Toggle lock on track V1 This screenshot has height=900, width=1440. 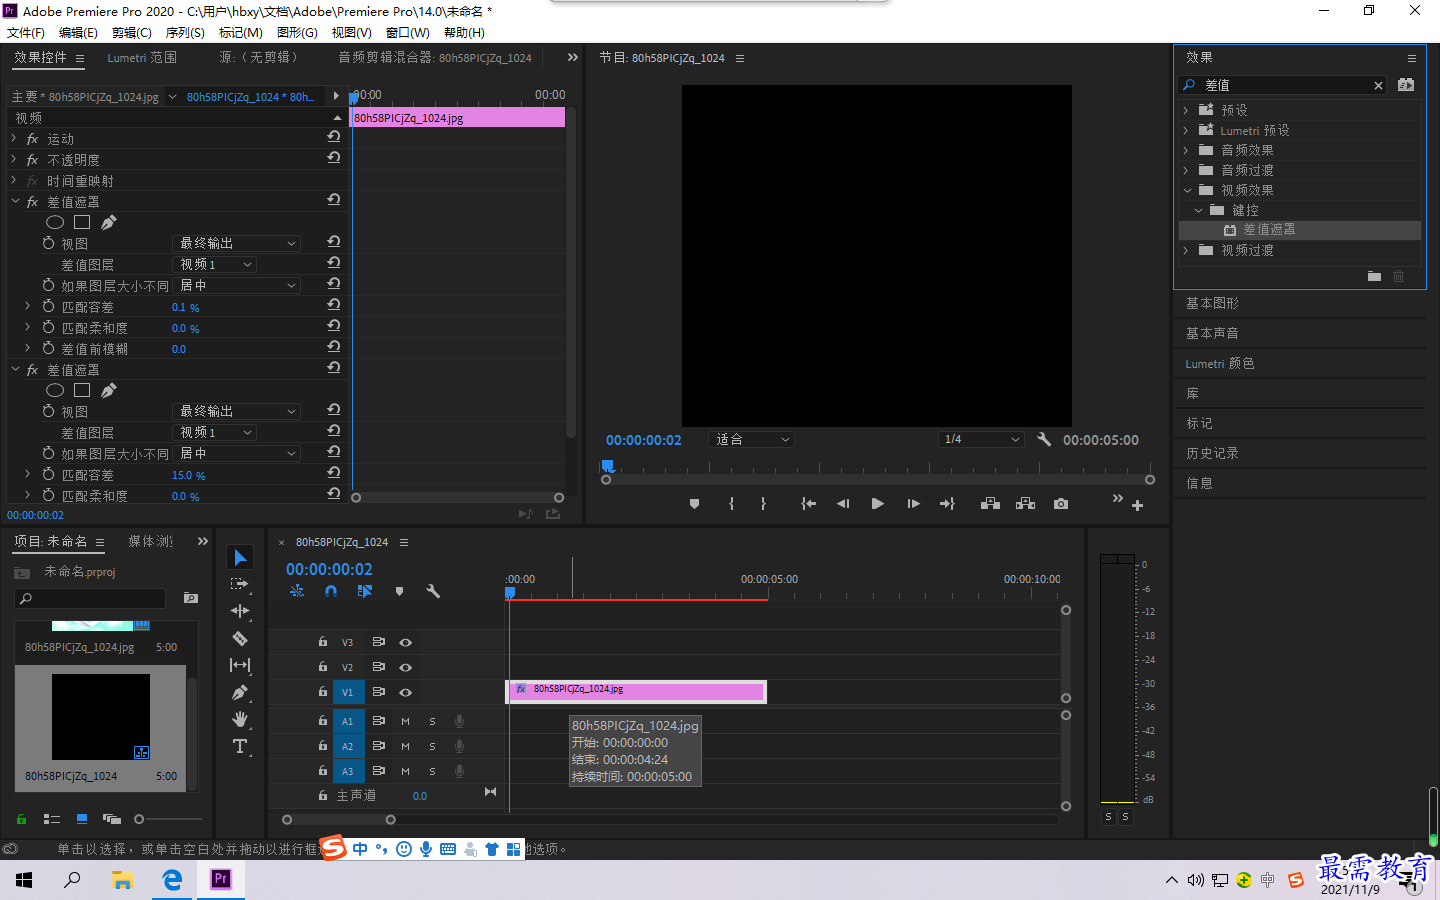point(322,691)
